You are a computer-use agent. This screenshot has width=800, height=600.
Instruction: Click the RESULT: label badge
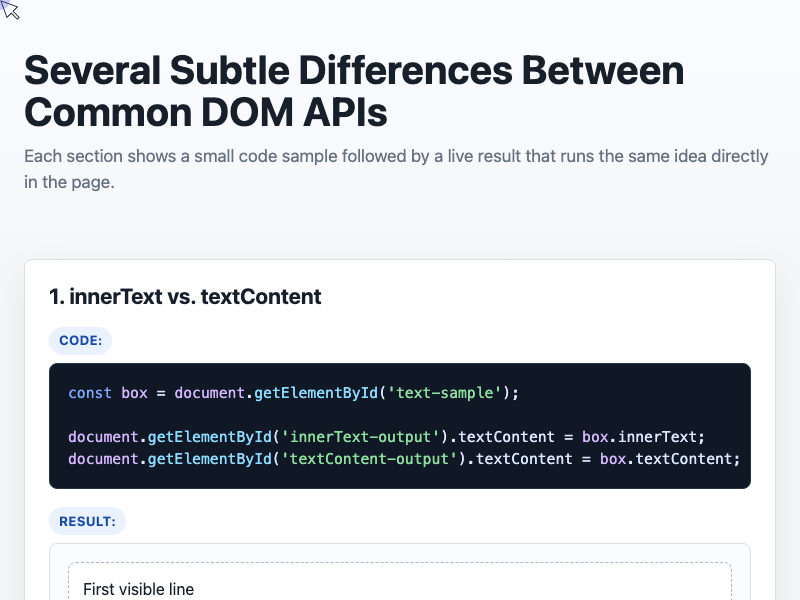point(87,521)
